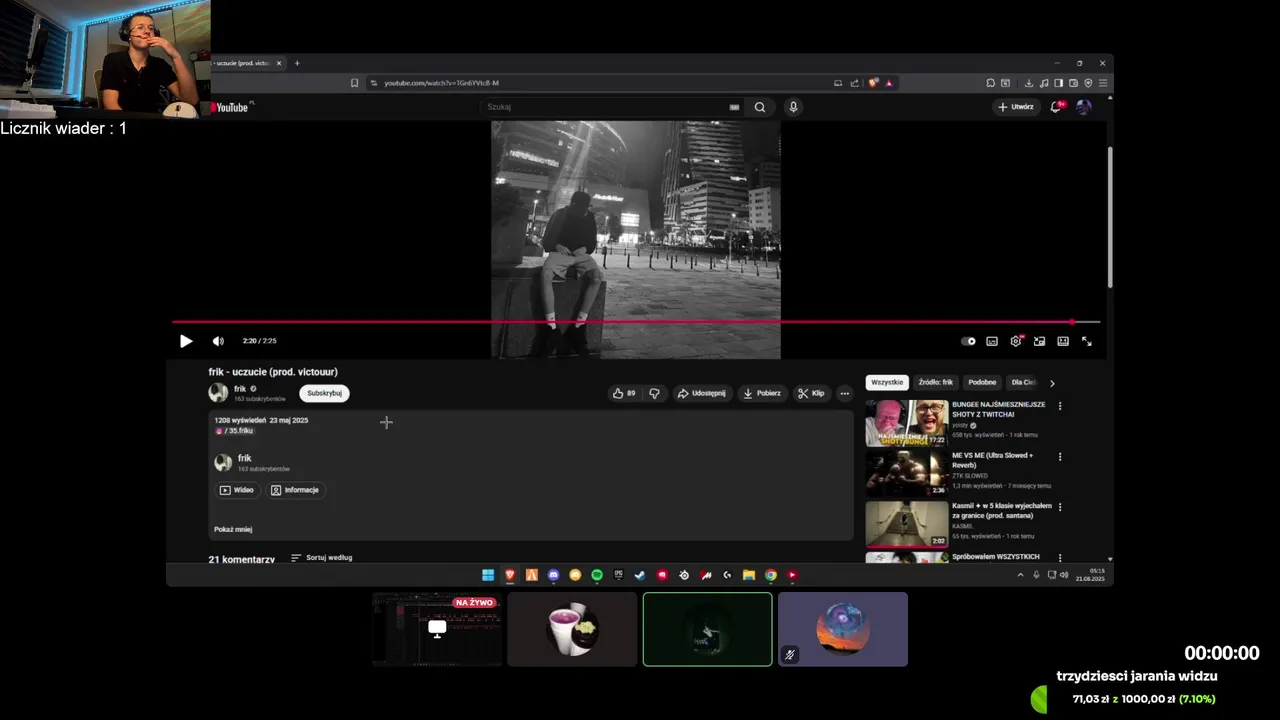
Task: Open the Kasmii 5 klasie video title
Action: point(1002,510)
